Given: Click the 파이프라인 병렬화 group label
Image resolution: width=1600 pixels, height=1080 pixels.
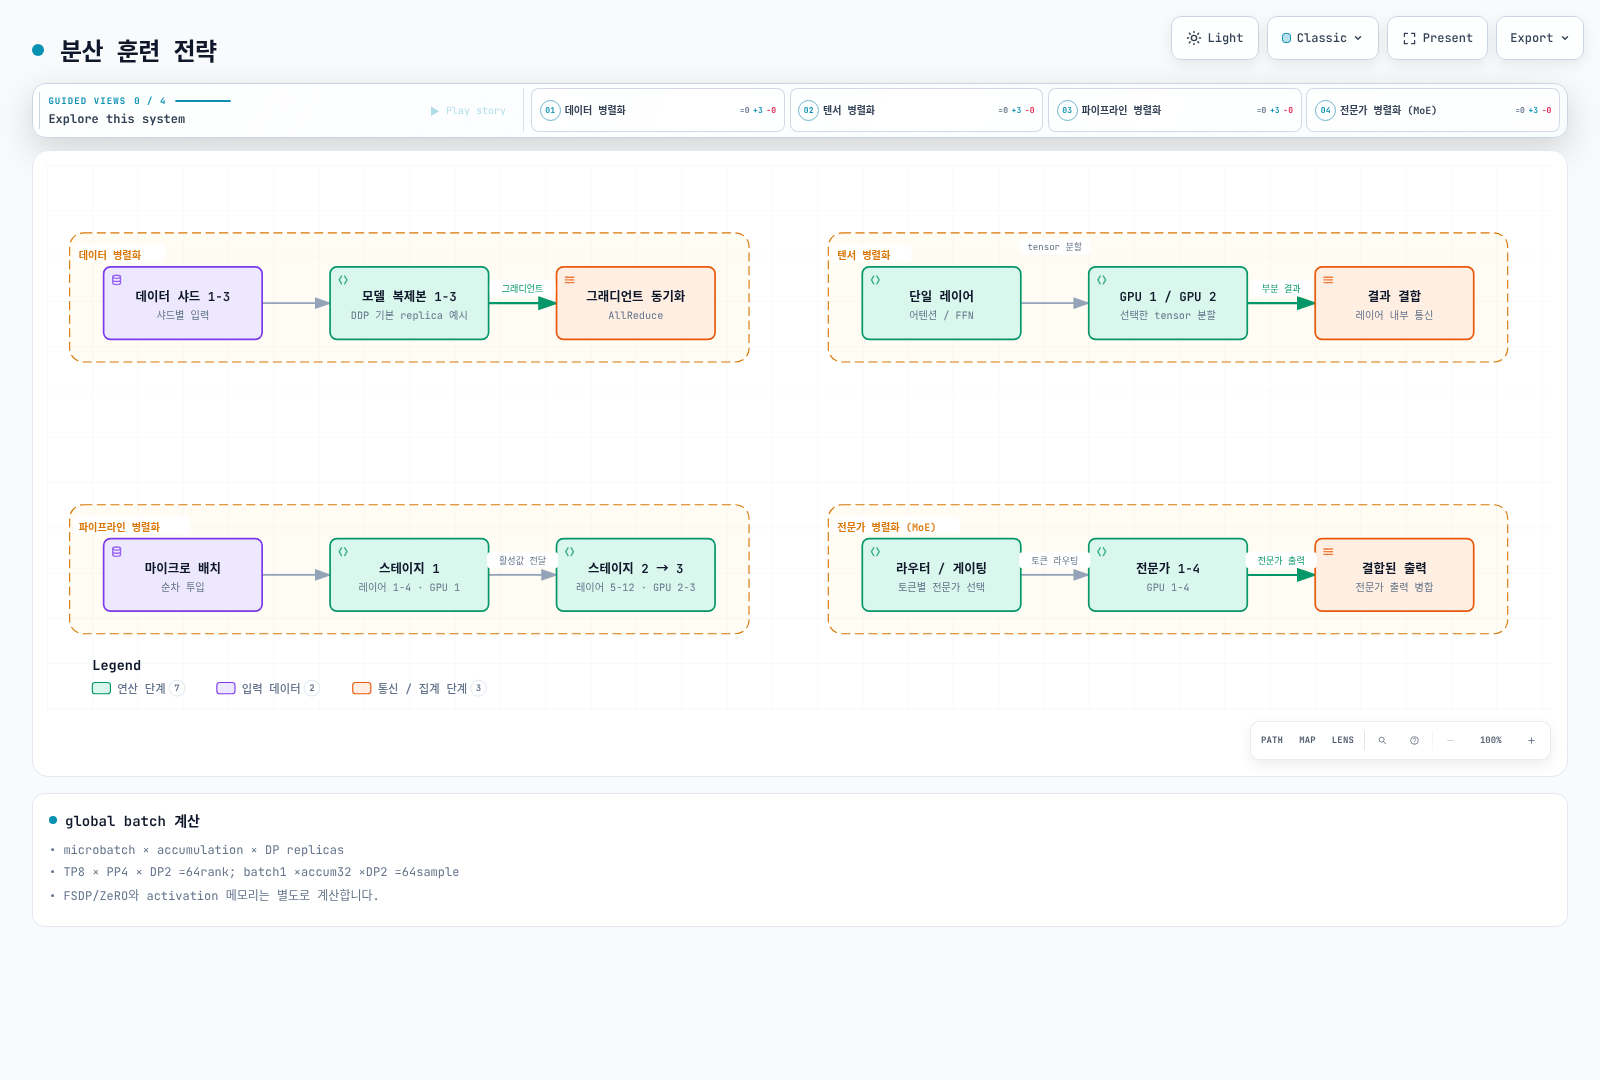Looking at the screenshot, I should click(119, 527).
